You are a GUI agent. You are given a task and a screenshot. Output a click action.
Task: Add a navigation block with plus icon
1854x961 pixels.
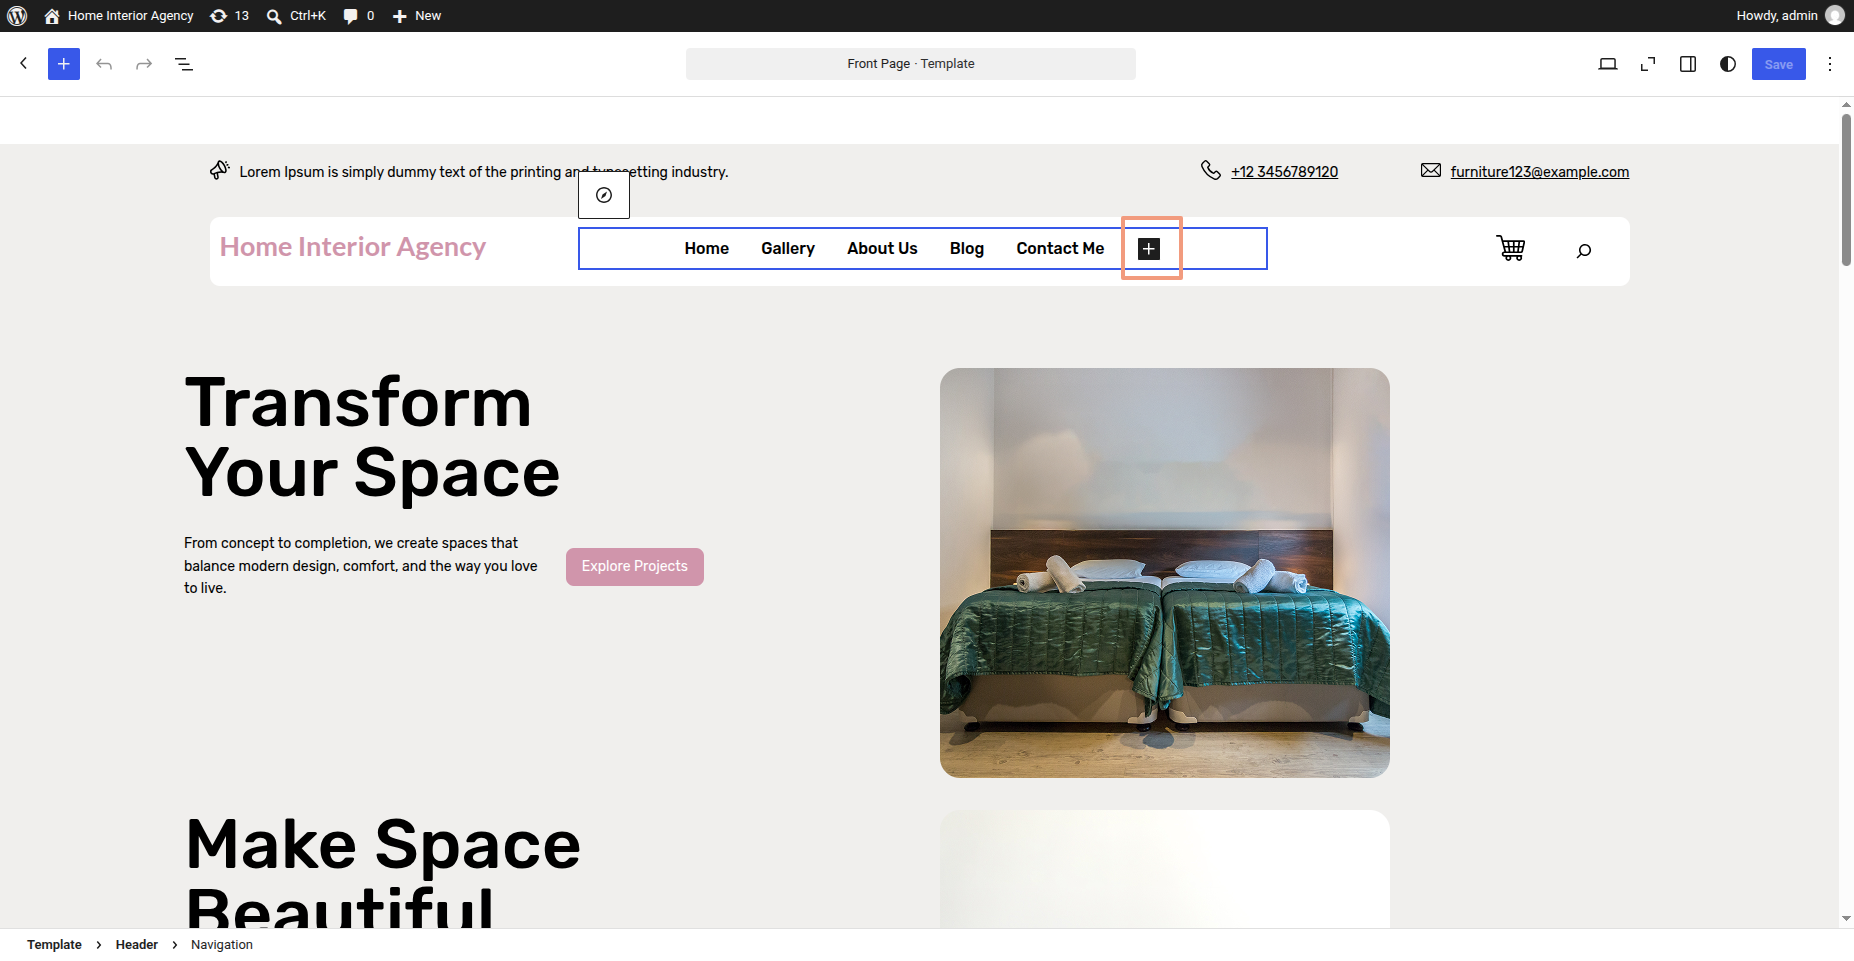point(1149,248)
